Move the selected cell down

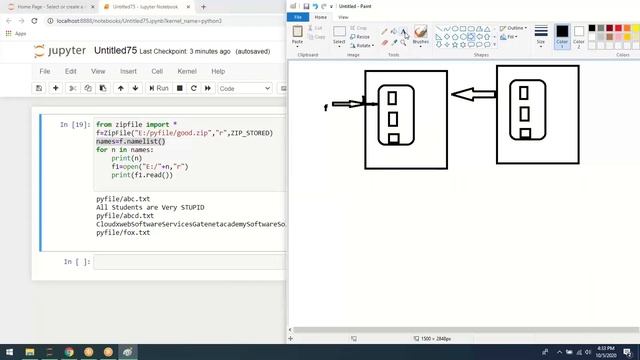(135, 88)
